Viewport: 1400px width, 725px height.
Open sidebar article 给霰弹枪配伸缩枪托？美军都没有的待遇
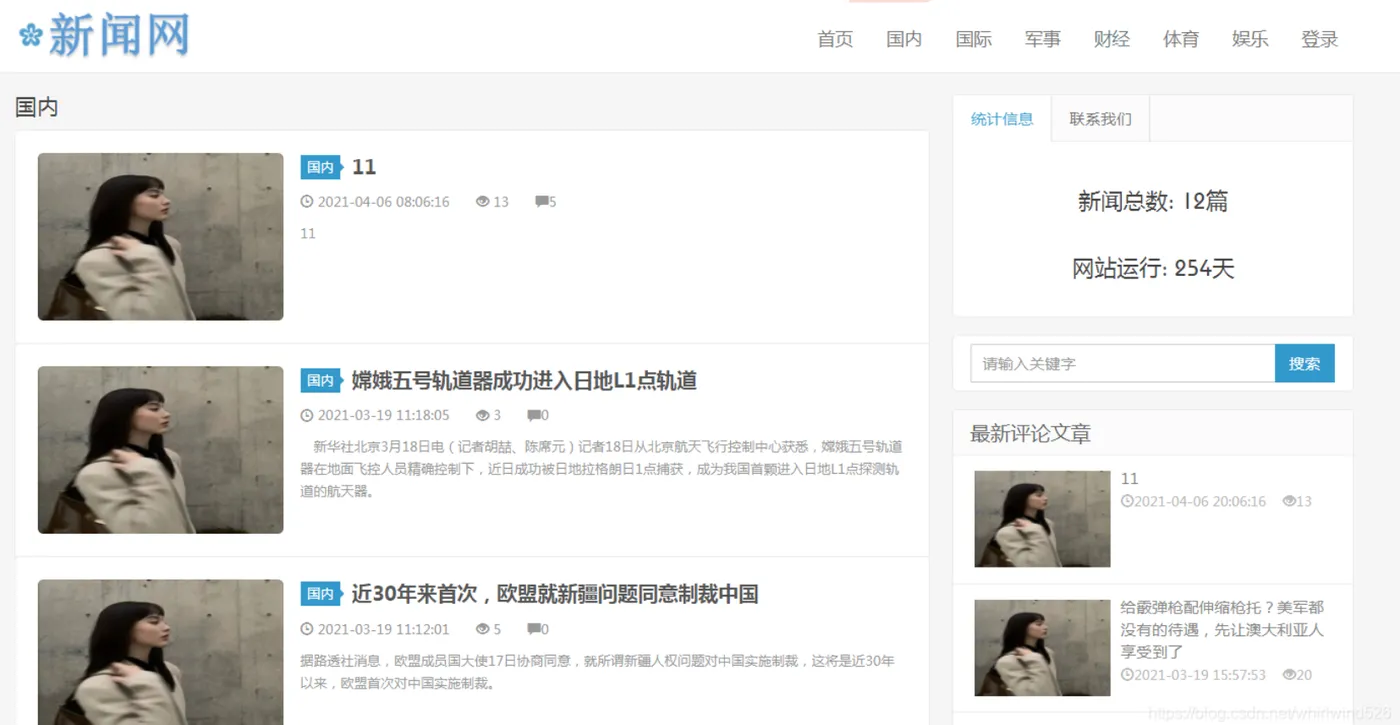pos(1222,629)
